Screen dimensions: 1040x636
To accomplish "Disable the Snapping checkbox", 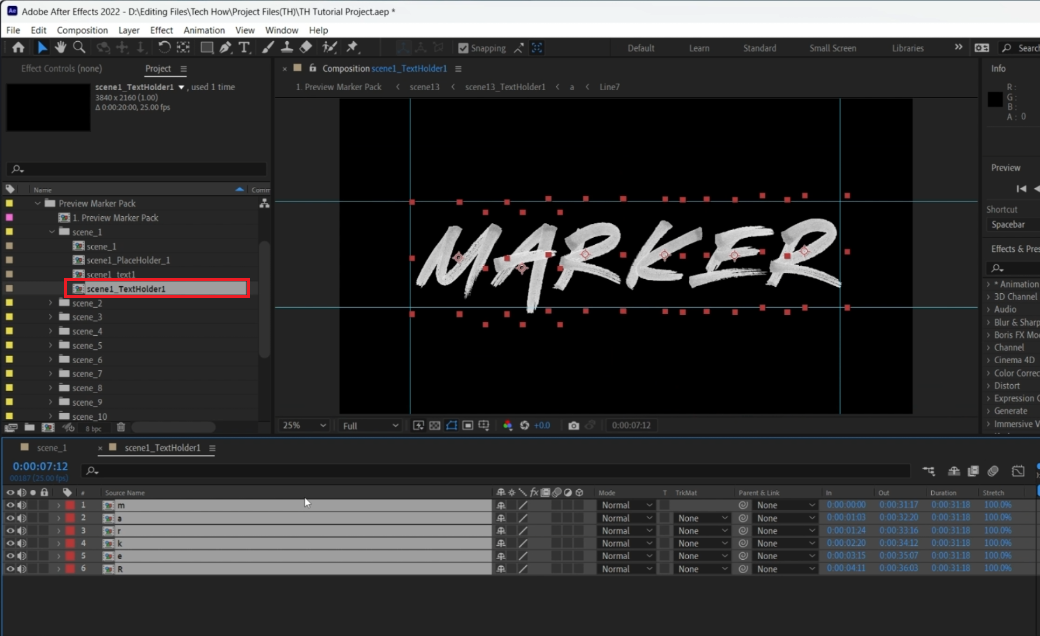I will [x=463, y=48].
